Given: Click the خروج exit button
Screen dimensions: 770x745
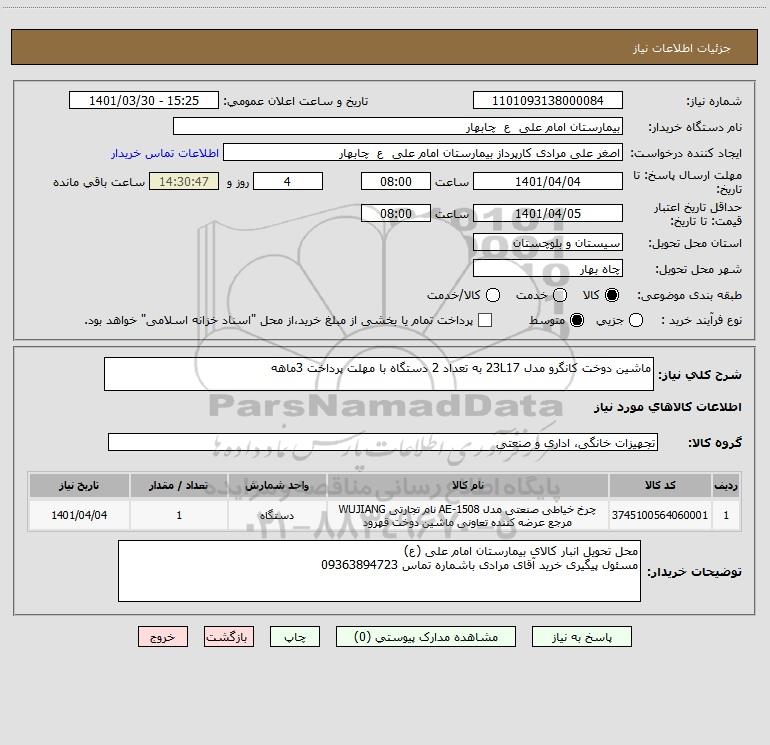Looking at the screenshot, I should coord(163,636).
